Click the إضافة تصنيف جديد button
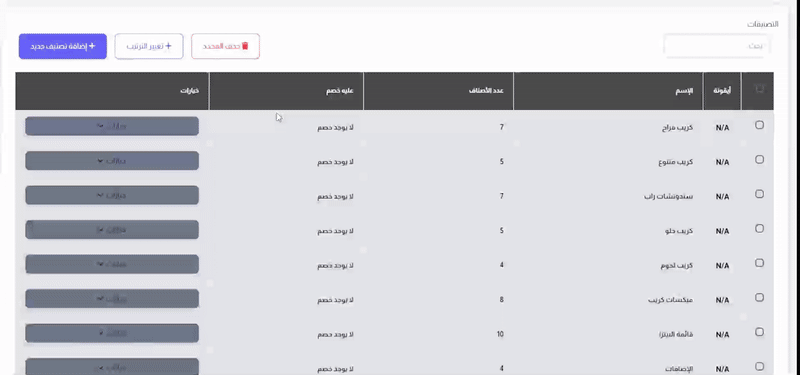Viewport: 800px width, 375px height. tap(63, 46)
